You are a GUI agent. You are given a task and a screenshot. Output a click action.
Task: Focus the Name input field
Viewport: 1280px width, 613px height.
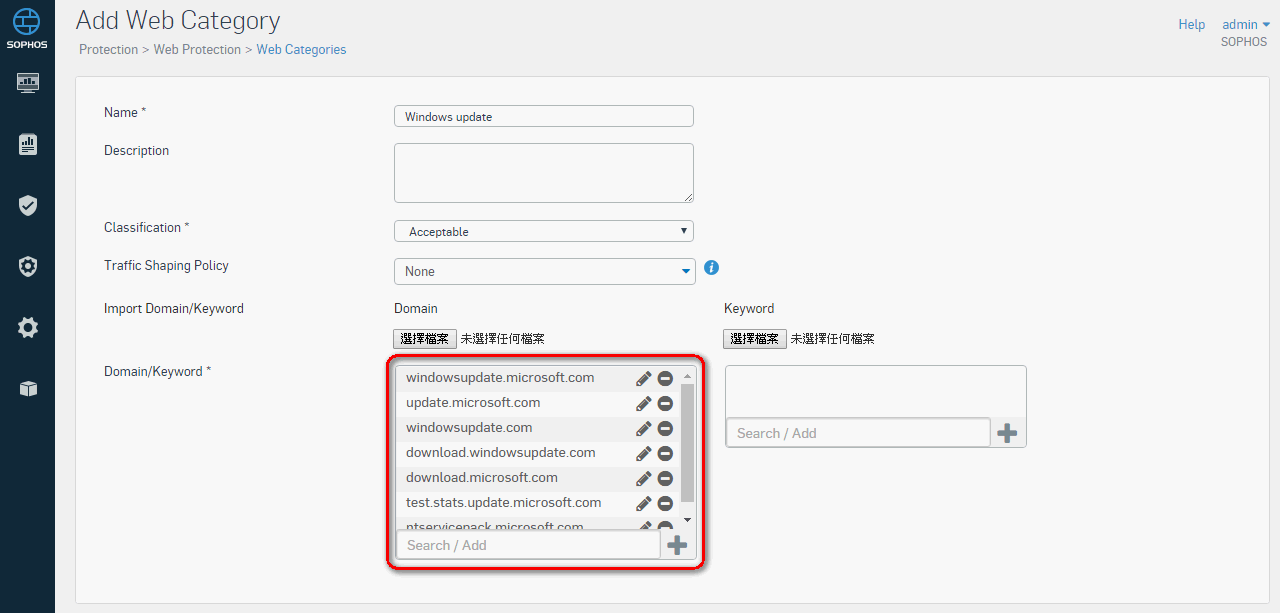pos(544,116)
